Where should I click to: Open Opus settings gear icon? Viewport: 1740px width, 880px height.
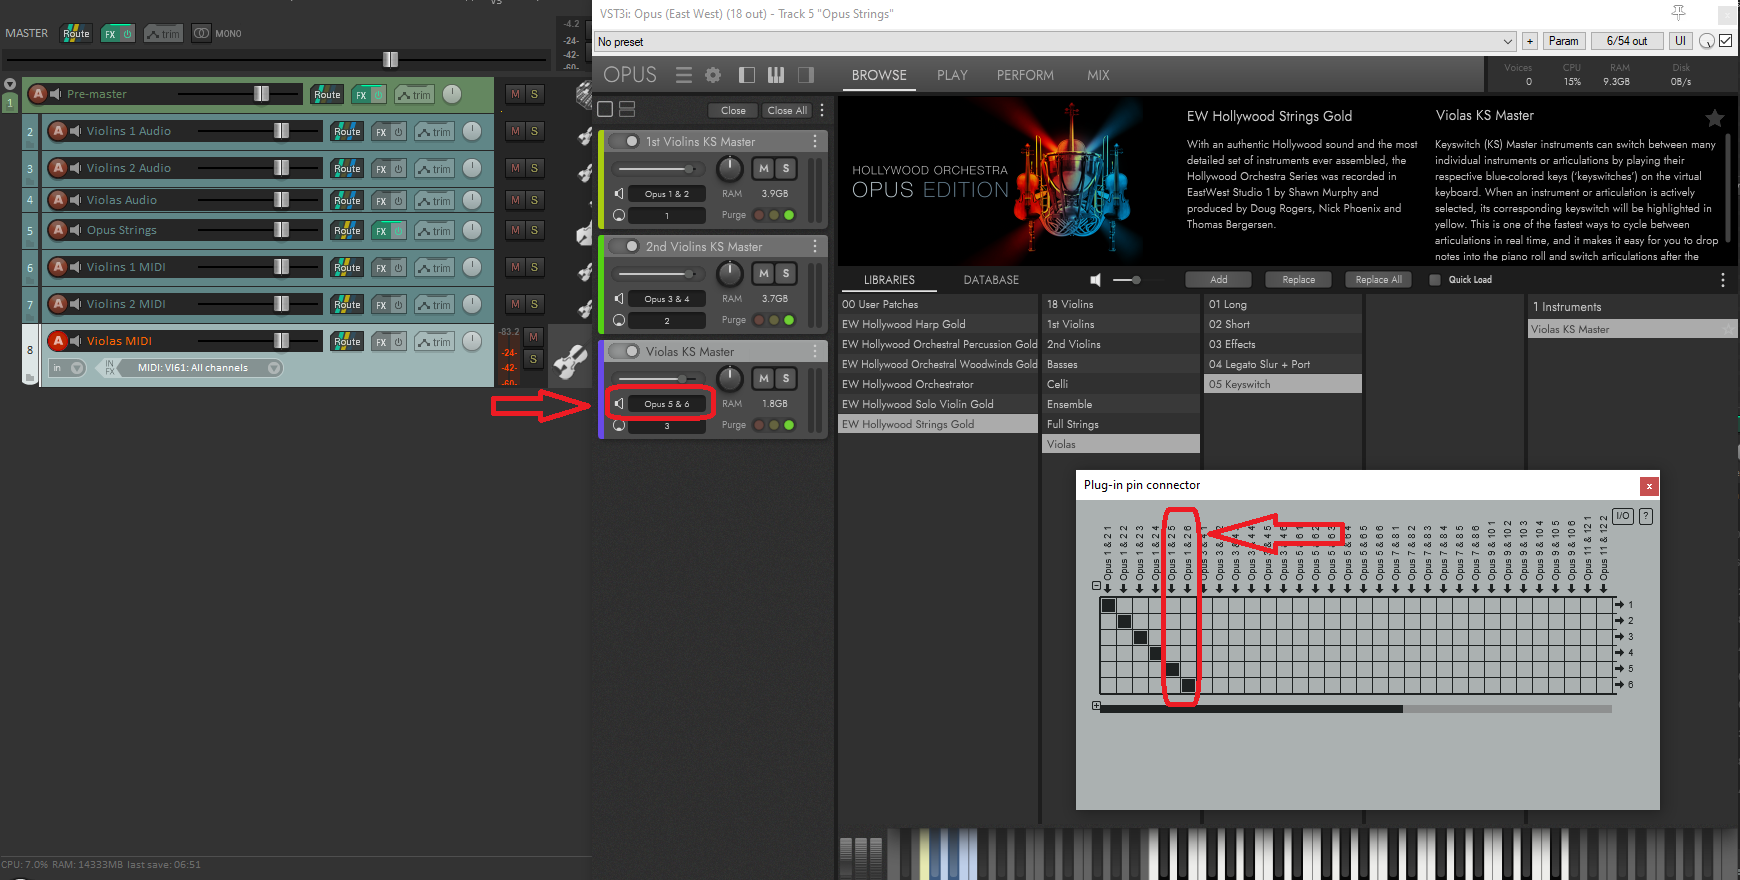coord(713,75)
